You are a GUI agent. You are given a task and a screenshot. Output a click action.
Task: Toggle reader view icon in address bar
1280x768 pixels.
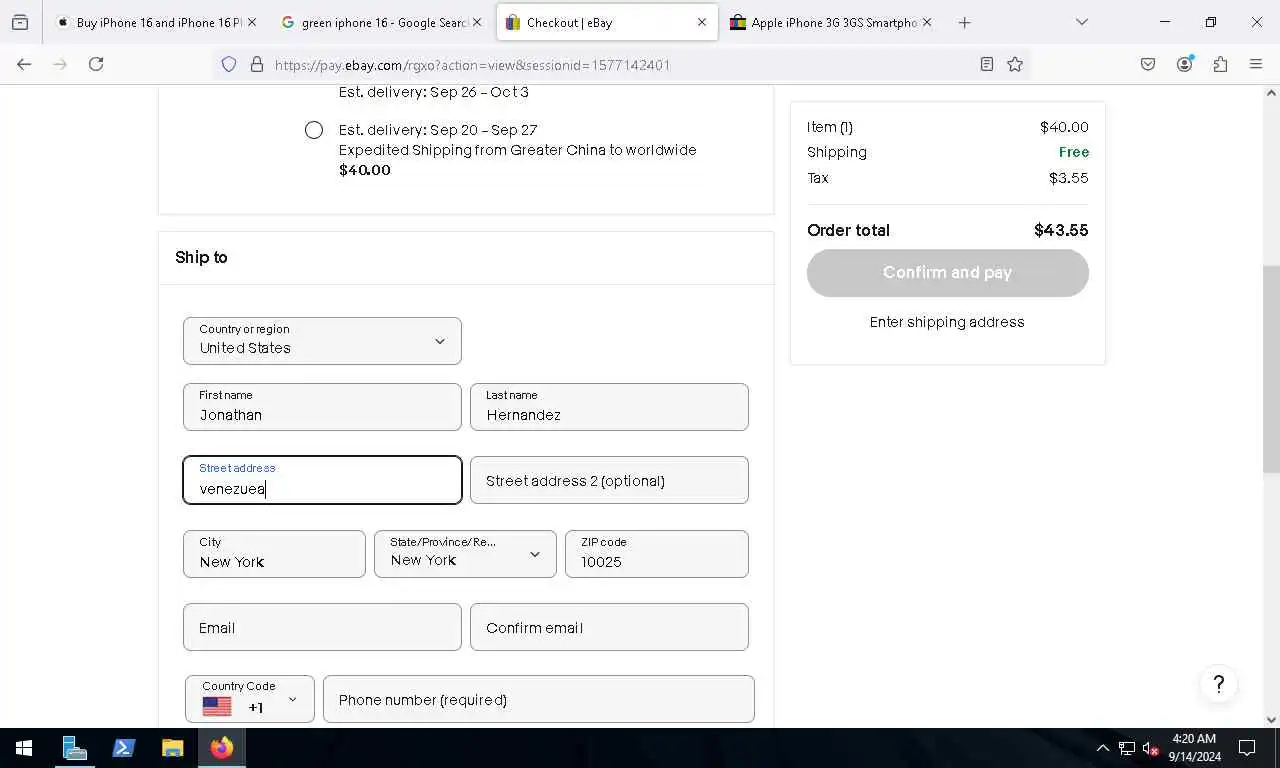pyautogui.click(x=986, y=64)
